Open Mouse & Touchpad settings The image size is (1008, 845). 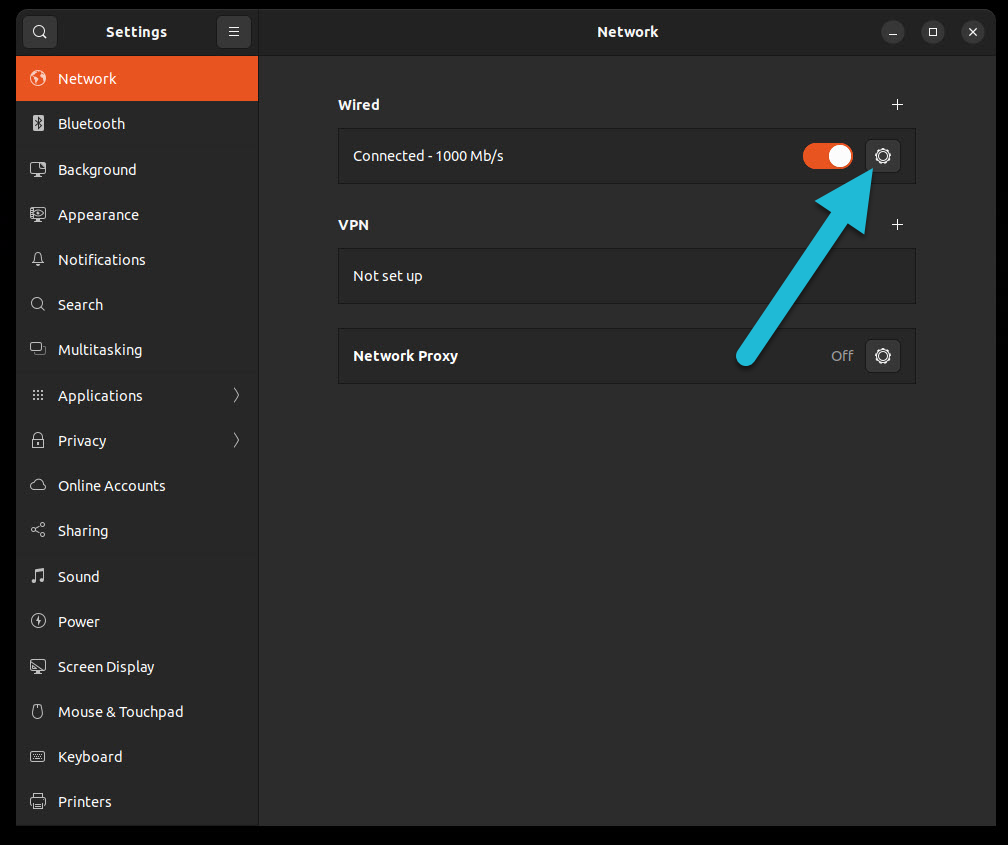point(120,711)
